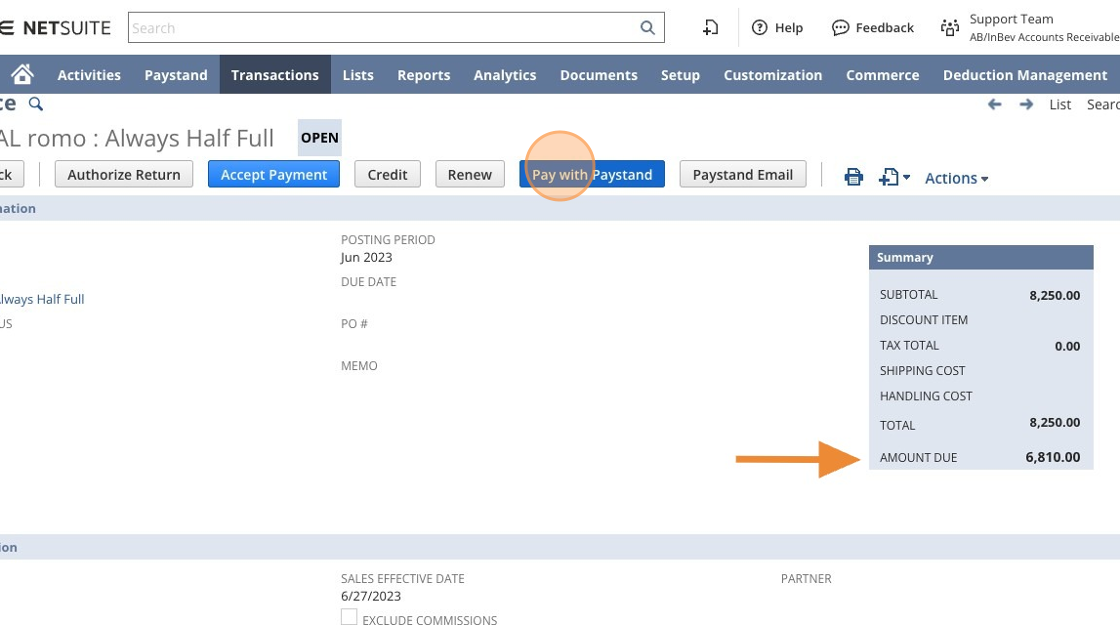Open the Setup menu
Screen dimensions: 1120x625
coord(680,75)
